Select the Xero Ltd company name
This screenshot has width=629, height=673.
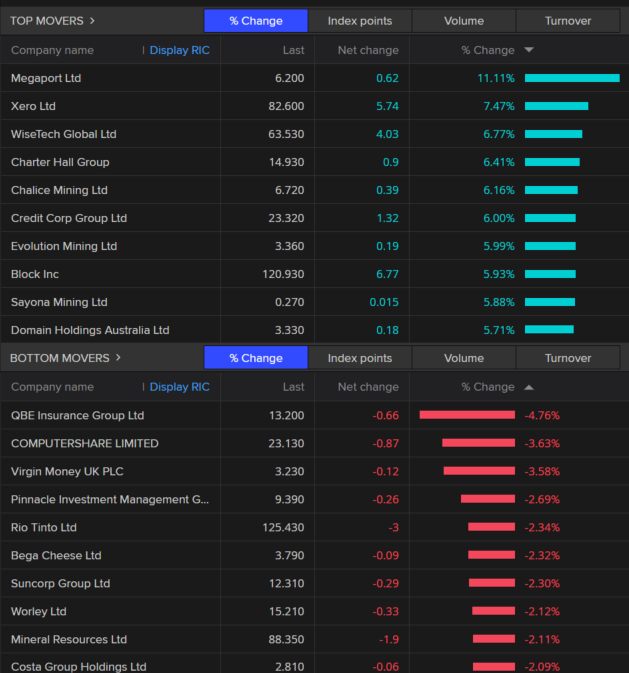tap(33, 106)
